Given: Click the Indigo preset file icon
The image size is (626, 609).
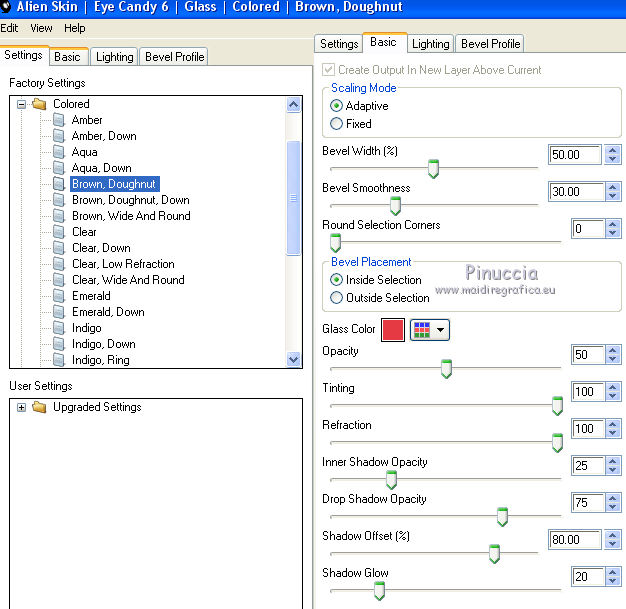Looking at the screenshot, I should (59, 328).
